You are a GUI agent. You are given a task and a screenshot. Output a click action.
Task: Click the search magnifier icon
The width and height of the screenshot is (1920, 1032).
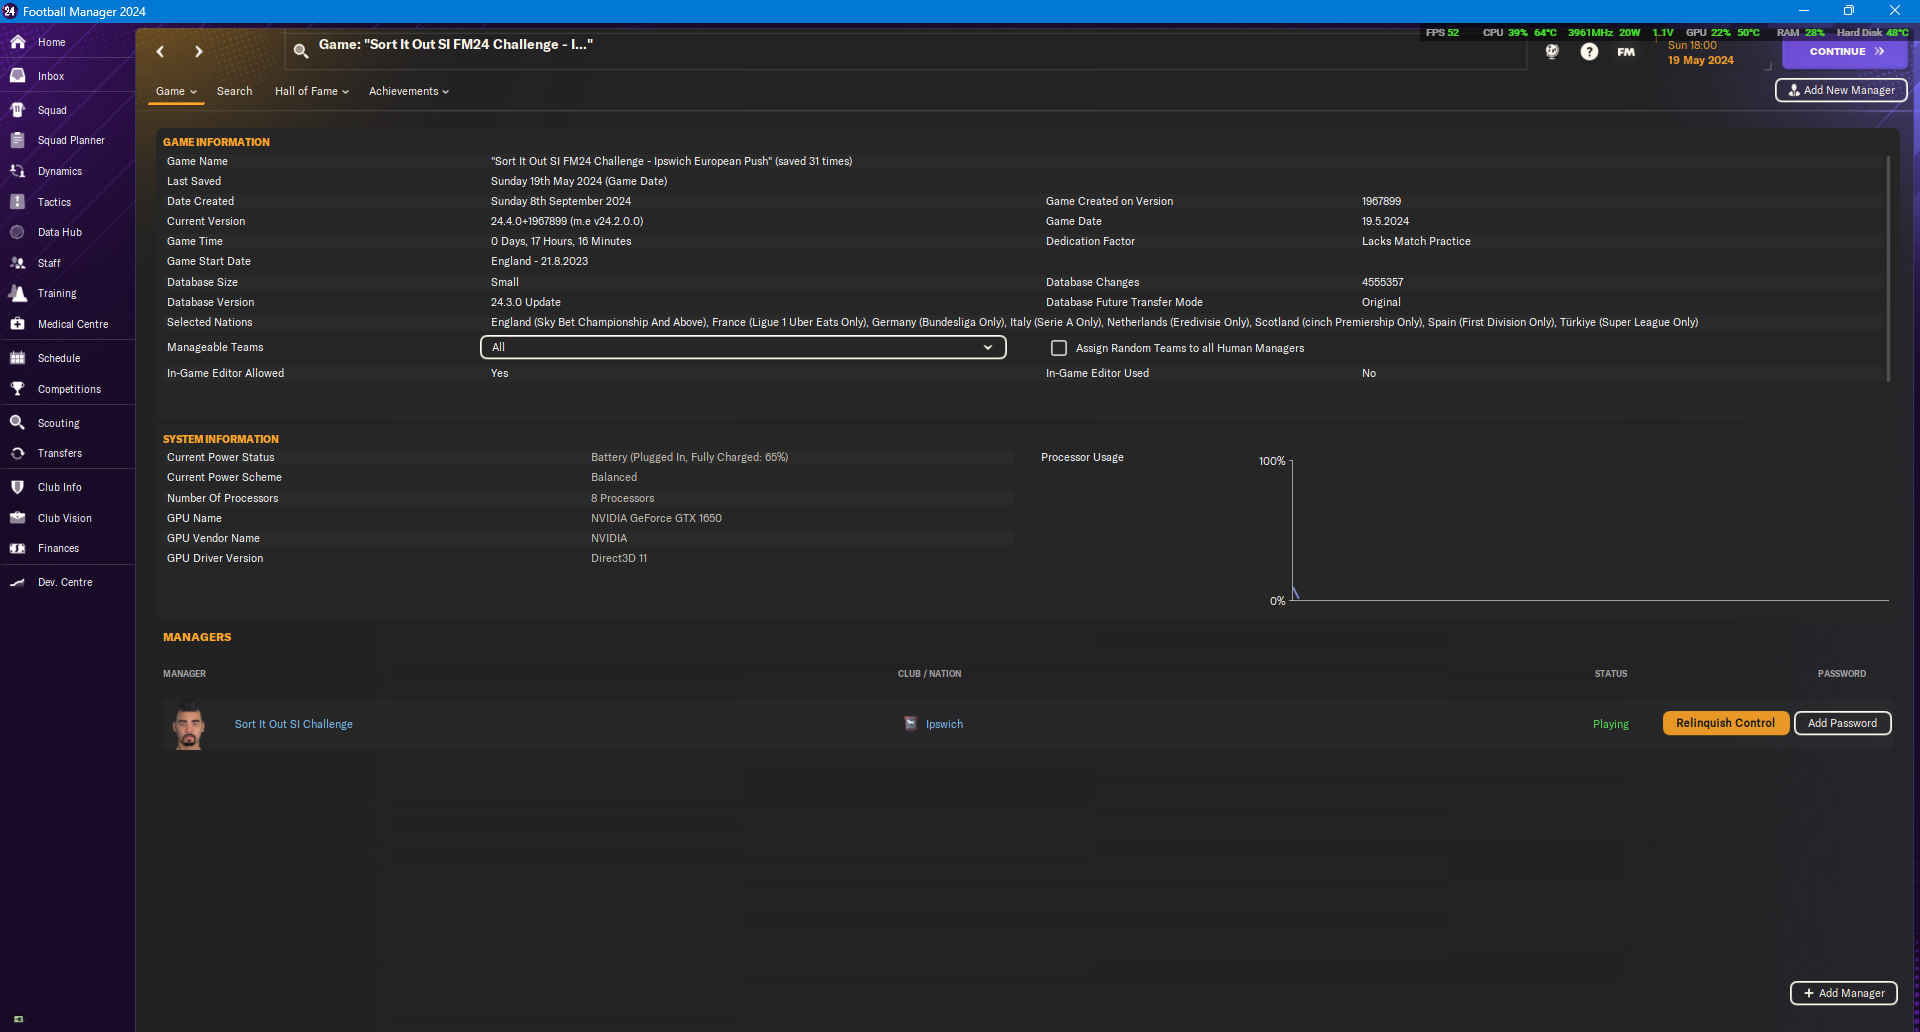pyautogui.click(x=300, y=51)
